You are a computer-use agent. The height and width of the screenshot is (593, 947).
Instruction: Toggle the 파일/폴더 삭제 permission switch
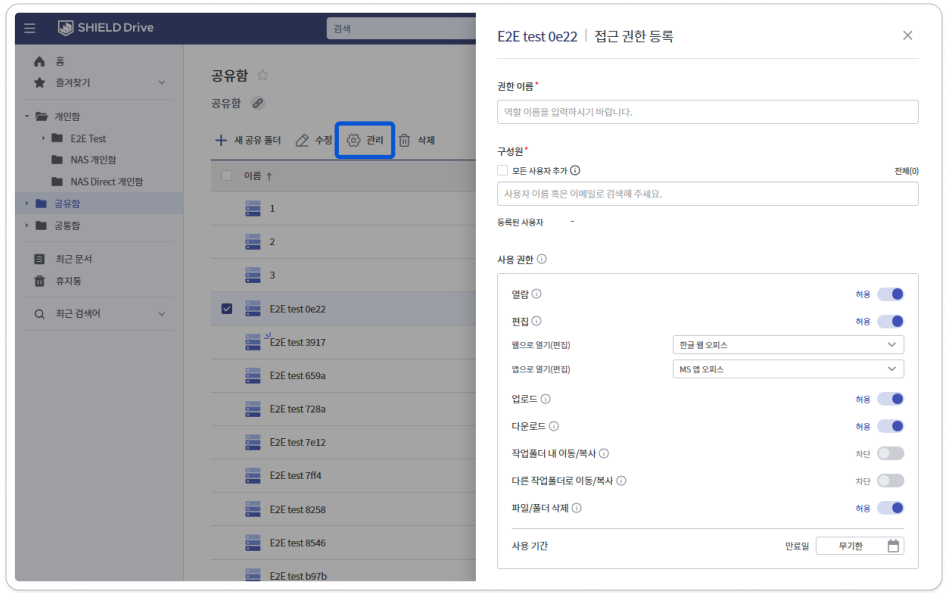[x=890, y=507]
